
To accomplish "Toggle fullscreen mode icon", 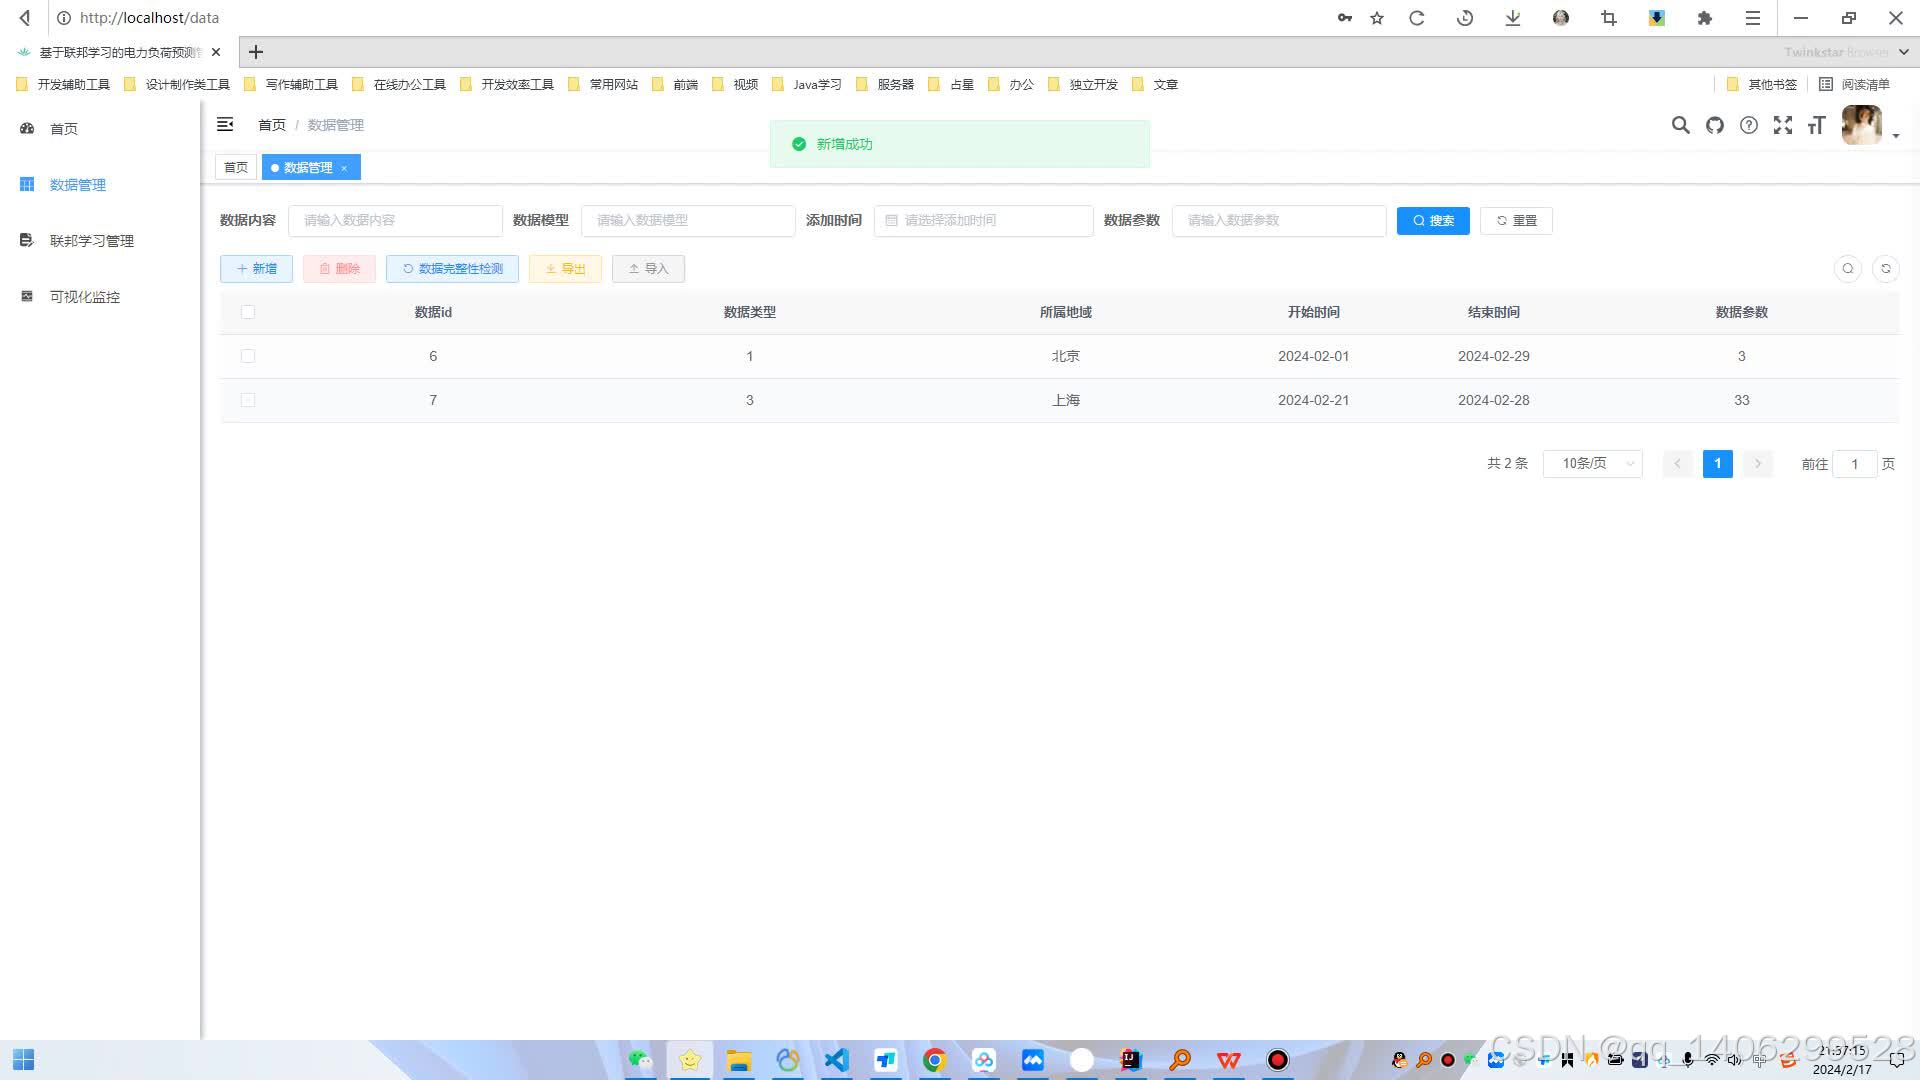I will [1783, 125].
